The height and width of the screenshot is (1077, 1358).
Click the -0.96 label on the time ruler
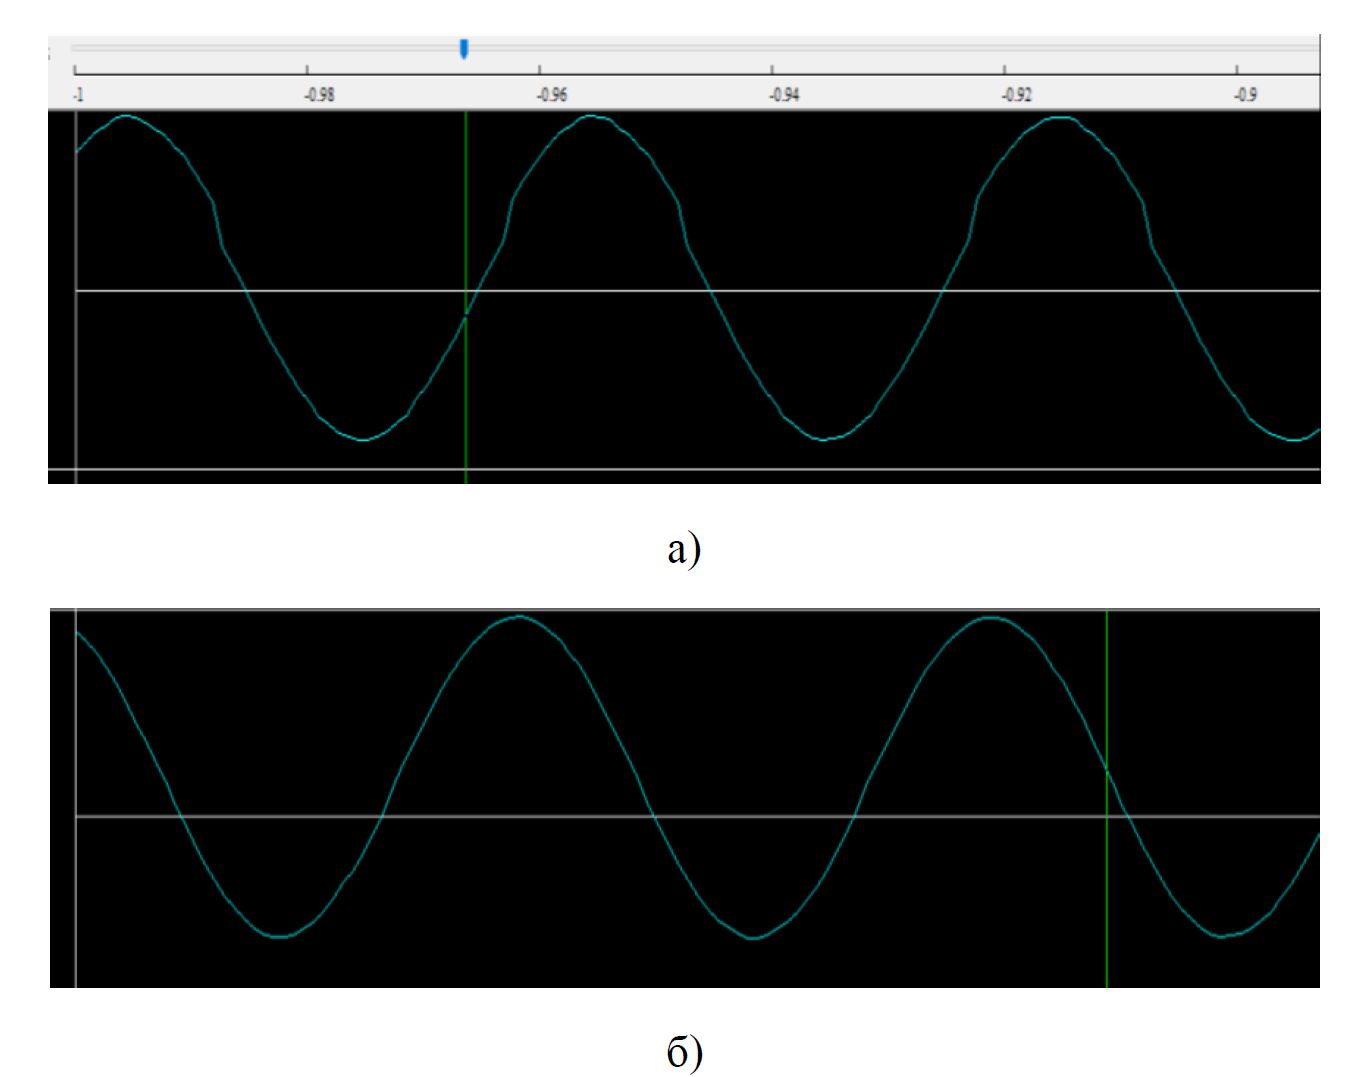click(x=552, y=95)
